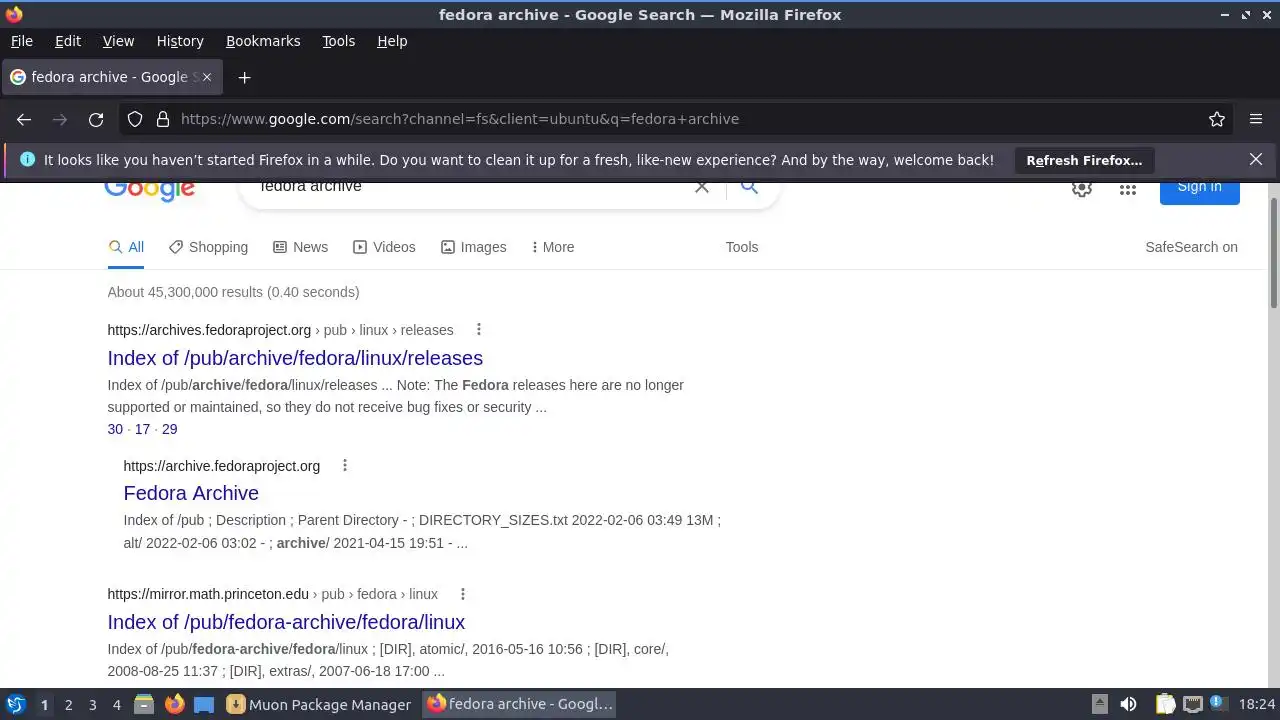The height and width of the screenshot is (720, 1280).
Task: Switch to Images results
Action: coord(474,247)
